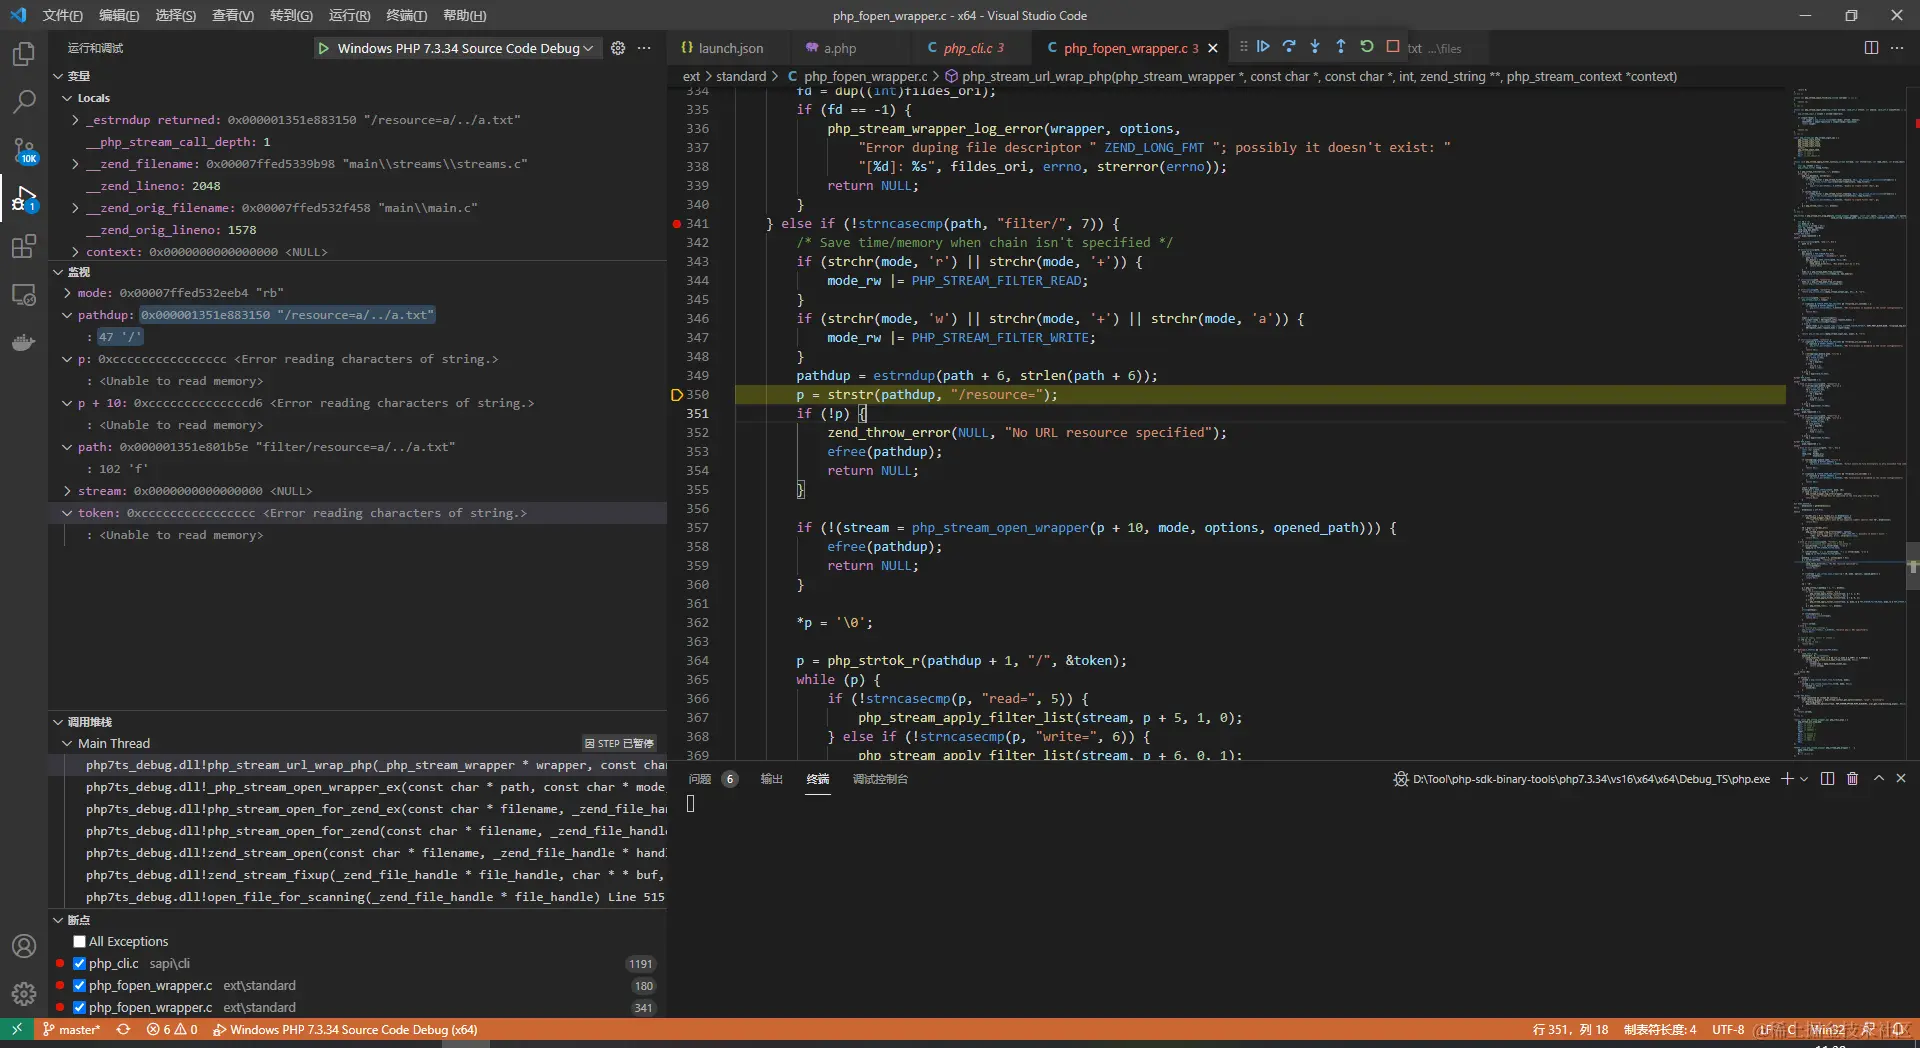This screenshot has width=1920, height=1048.
Task: Open the terminal launch profile dropdown arrow
Action: point(1804,779)
